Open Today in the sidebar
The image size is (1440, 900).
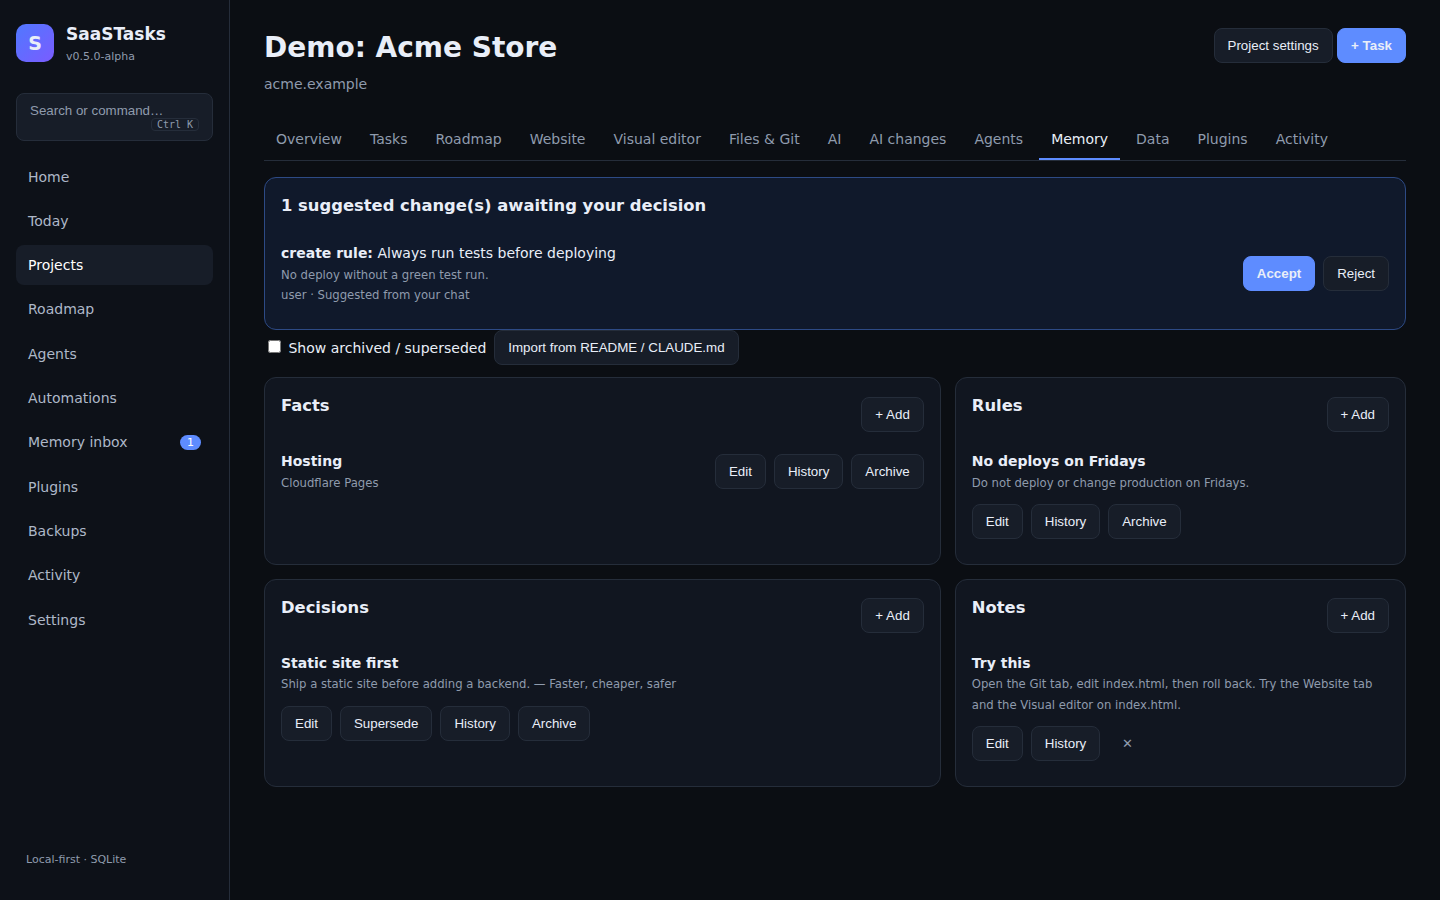click(114, 221)
